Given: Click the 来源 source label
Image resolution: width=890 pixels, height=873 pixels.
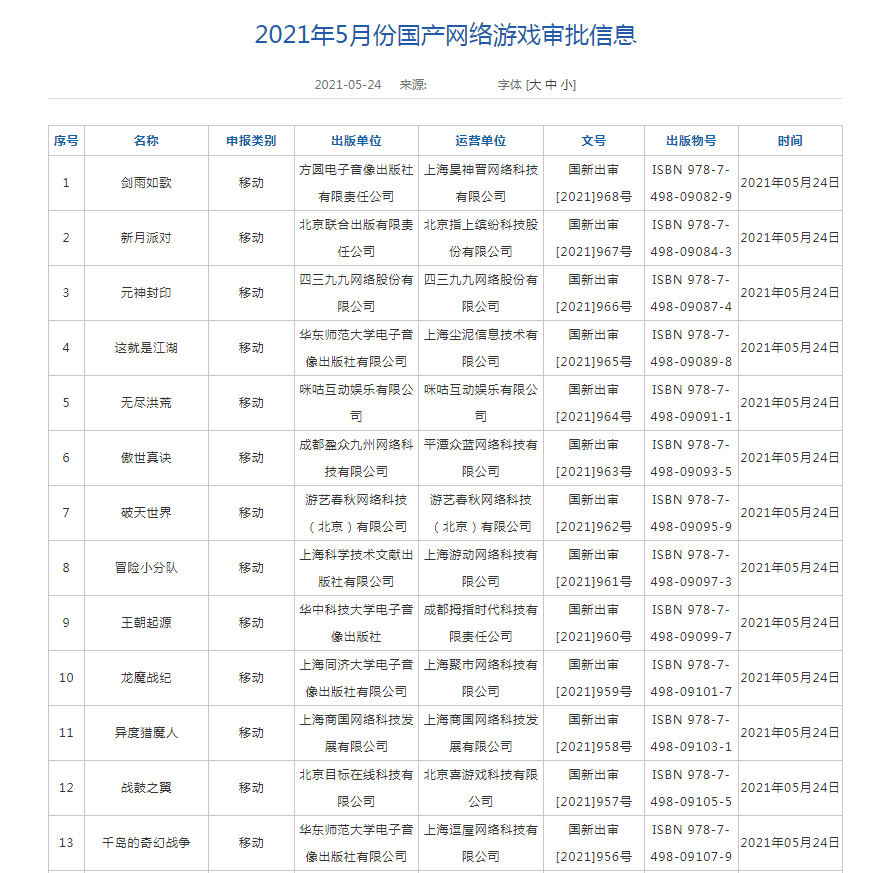Looking at the screenshot, I should point(413,85).
